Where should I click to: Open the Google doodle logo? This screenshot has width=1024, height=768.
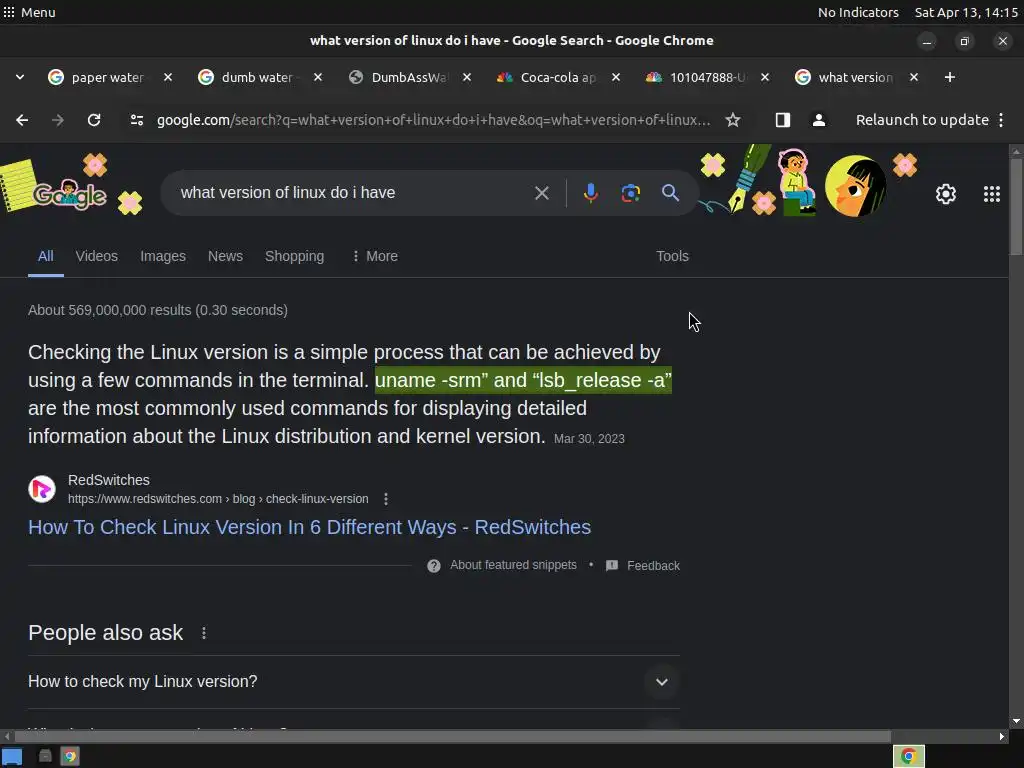(70, 194)
